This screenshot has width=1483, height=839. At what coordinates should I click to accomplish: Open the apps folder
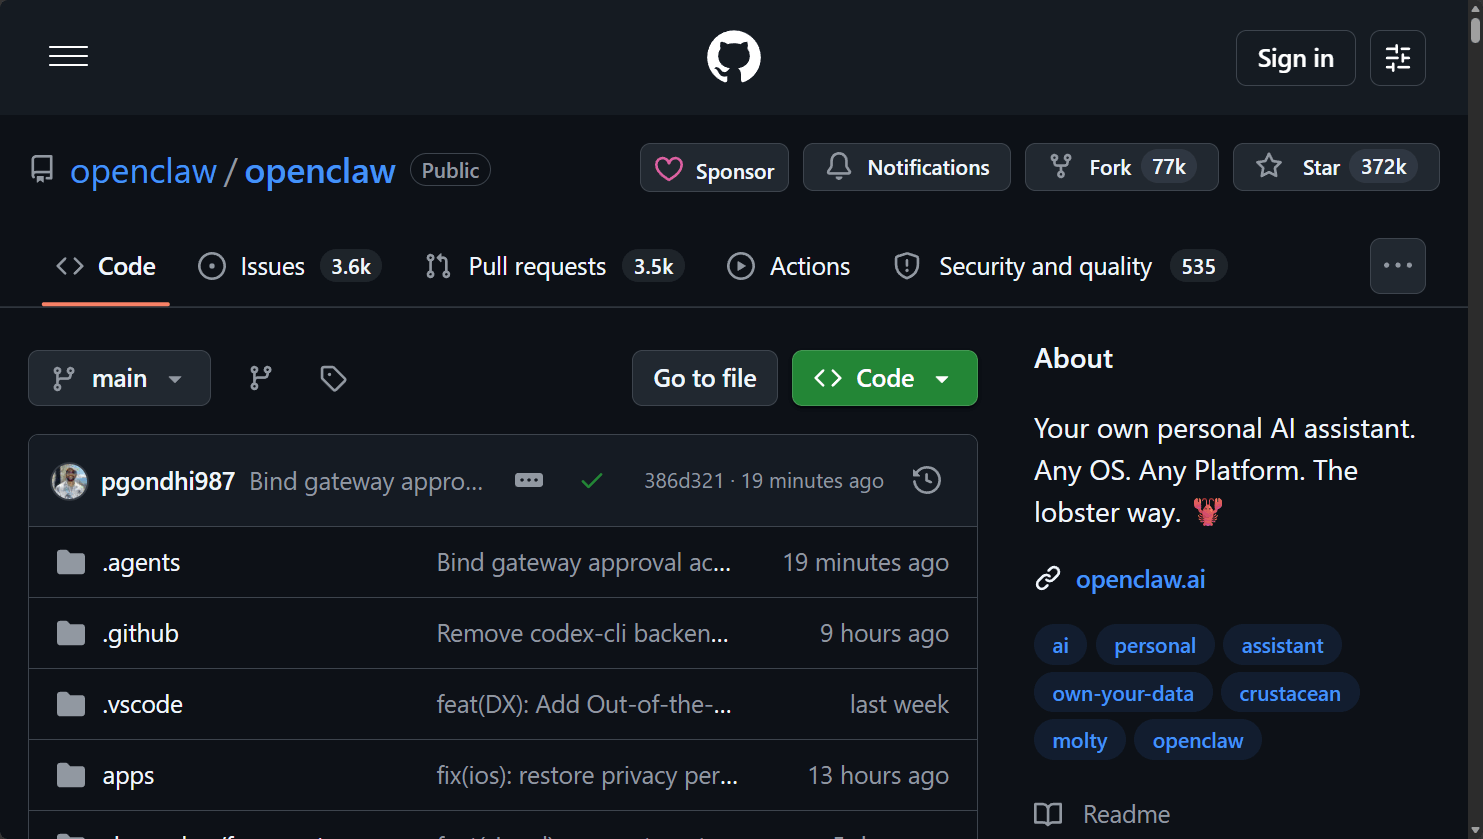coord(128,776)
